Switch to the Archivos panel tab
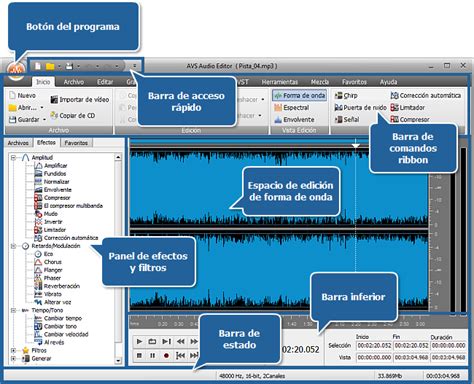 [18, 143]
